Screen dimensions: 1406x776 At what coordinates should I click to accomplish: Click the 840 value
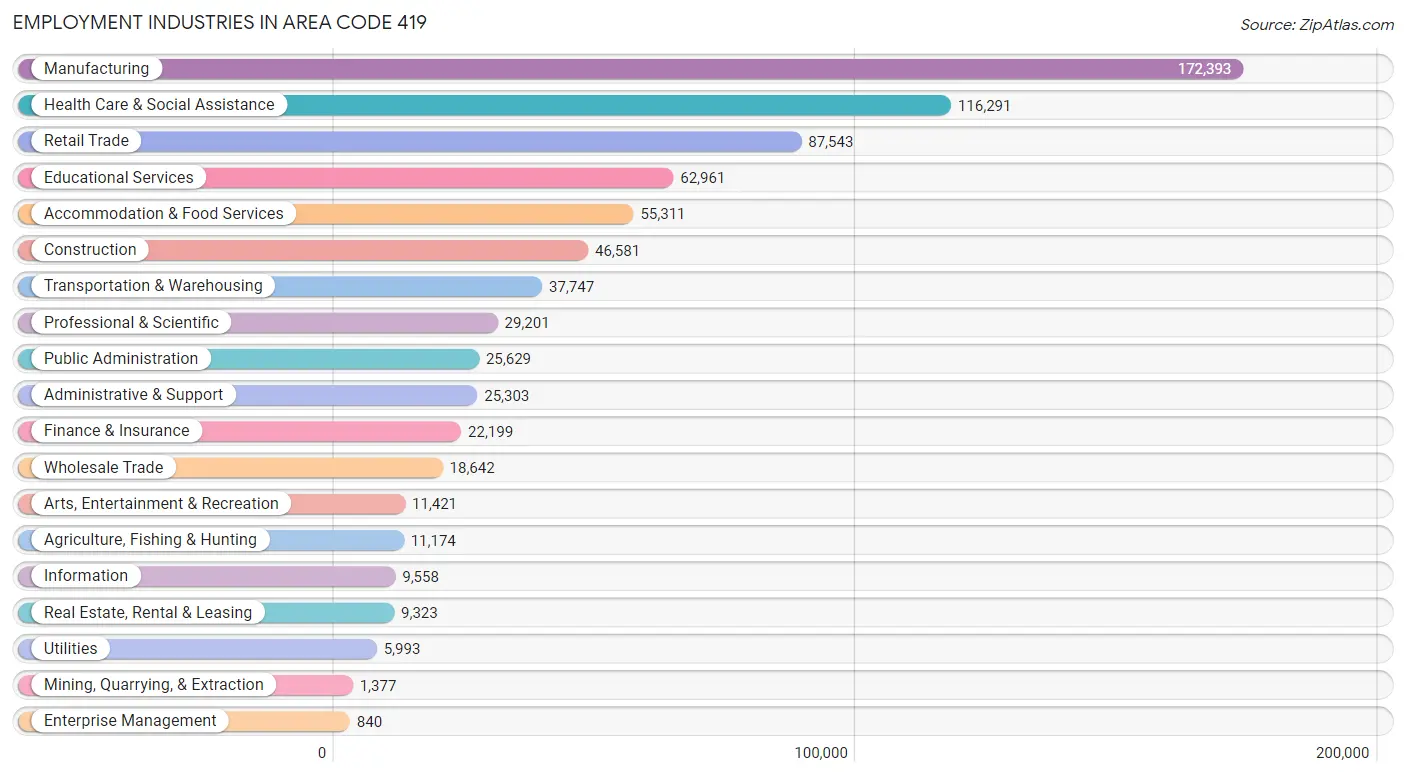pyautogui.click(x=369, y=721)
